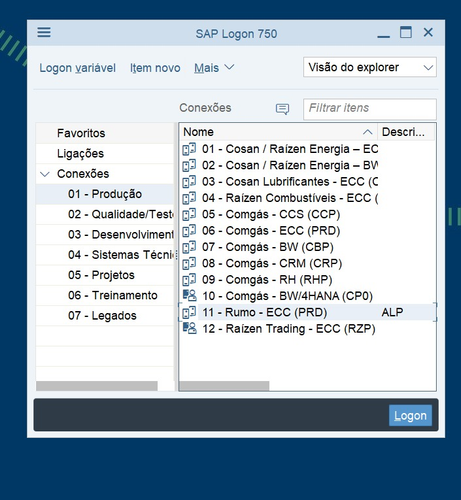Image resolution: width=461 pixels, height=500 pixels.
Task: Select row '06 - Comgás - ECC (PRD)'
Action: (x=307, y=231)
